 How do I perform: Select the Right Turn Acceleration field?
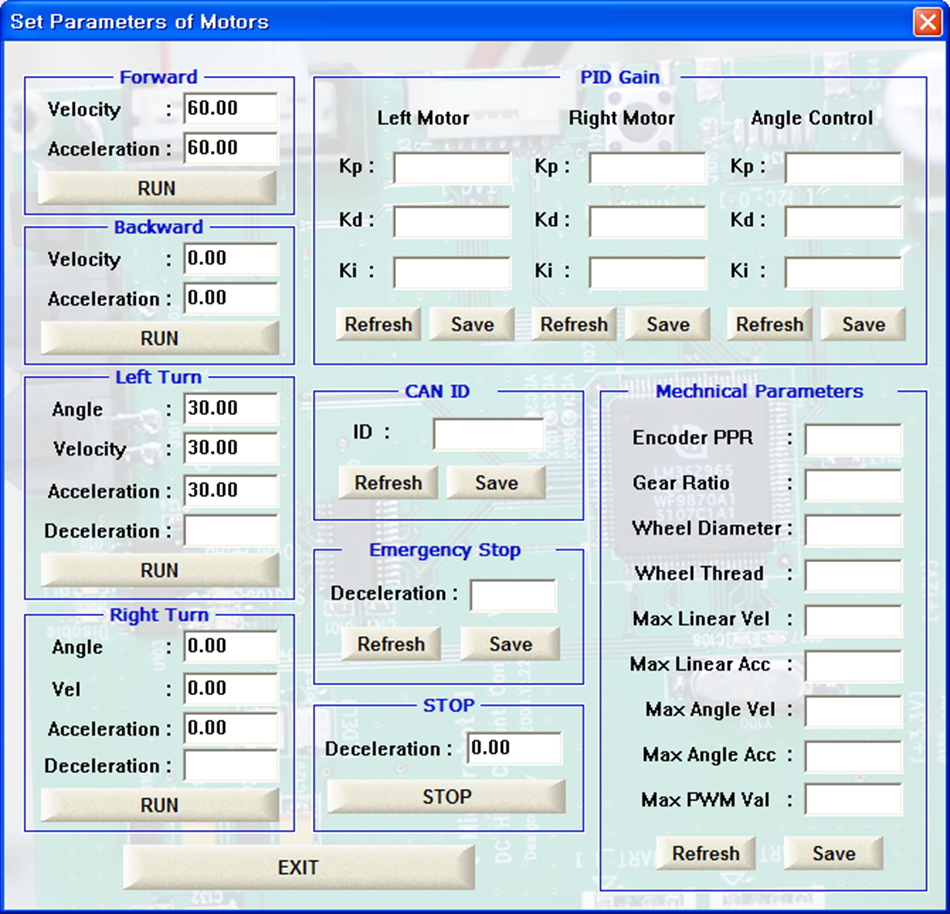(x=231, y=728)
